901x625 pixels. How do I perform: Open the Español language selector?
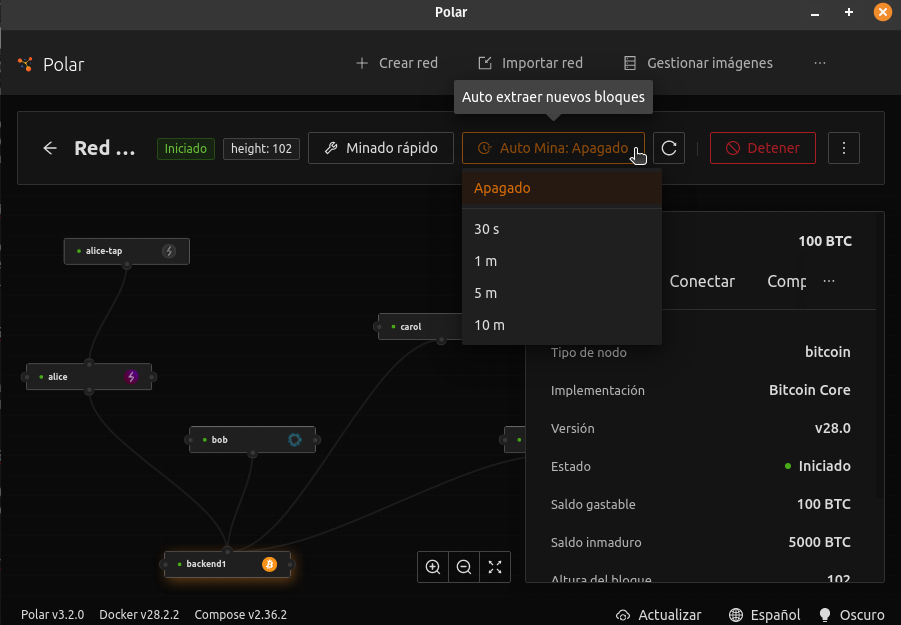pyautogui.click(x=765, y=615)
